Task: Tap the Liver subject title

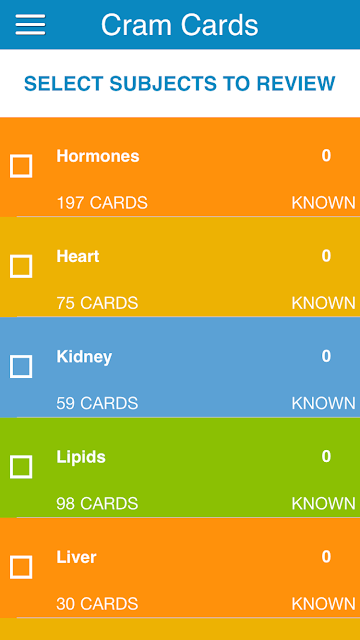Action: point(76,557)
